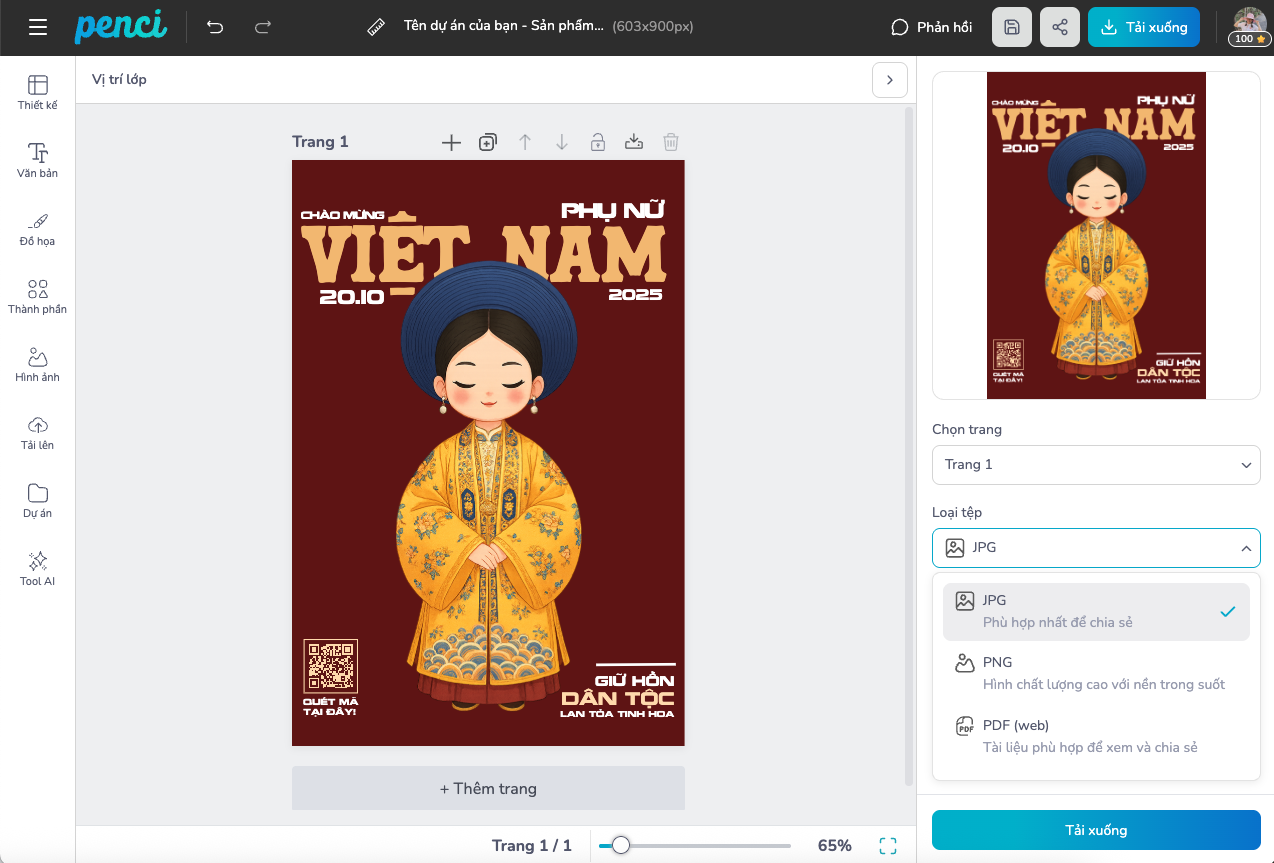Expand the layer position panel arrow

coord(889,80)
